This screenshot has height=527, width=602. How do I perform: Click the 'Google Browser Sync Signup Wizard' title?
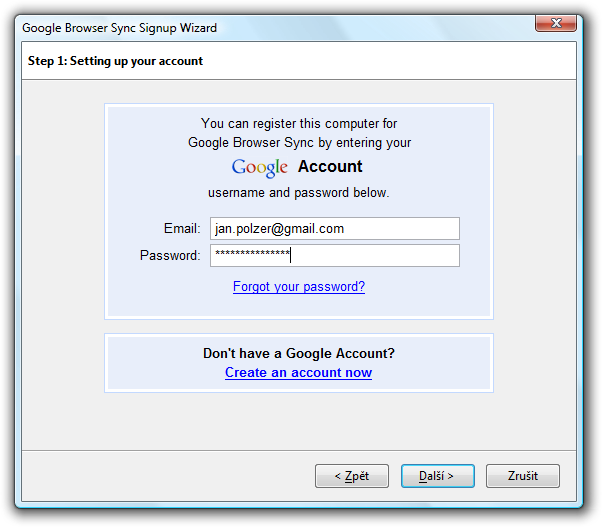(119, 28)
